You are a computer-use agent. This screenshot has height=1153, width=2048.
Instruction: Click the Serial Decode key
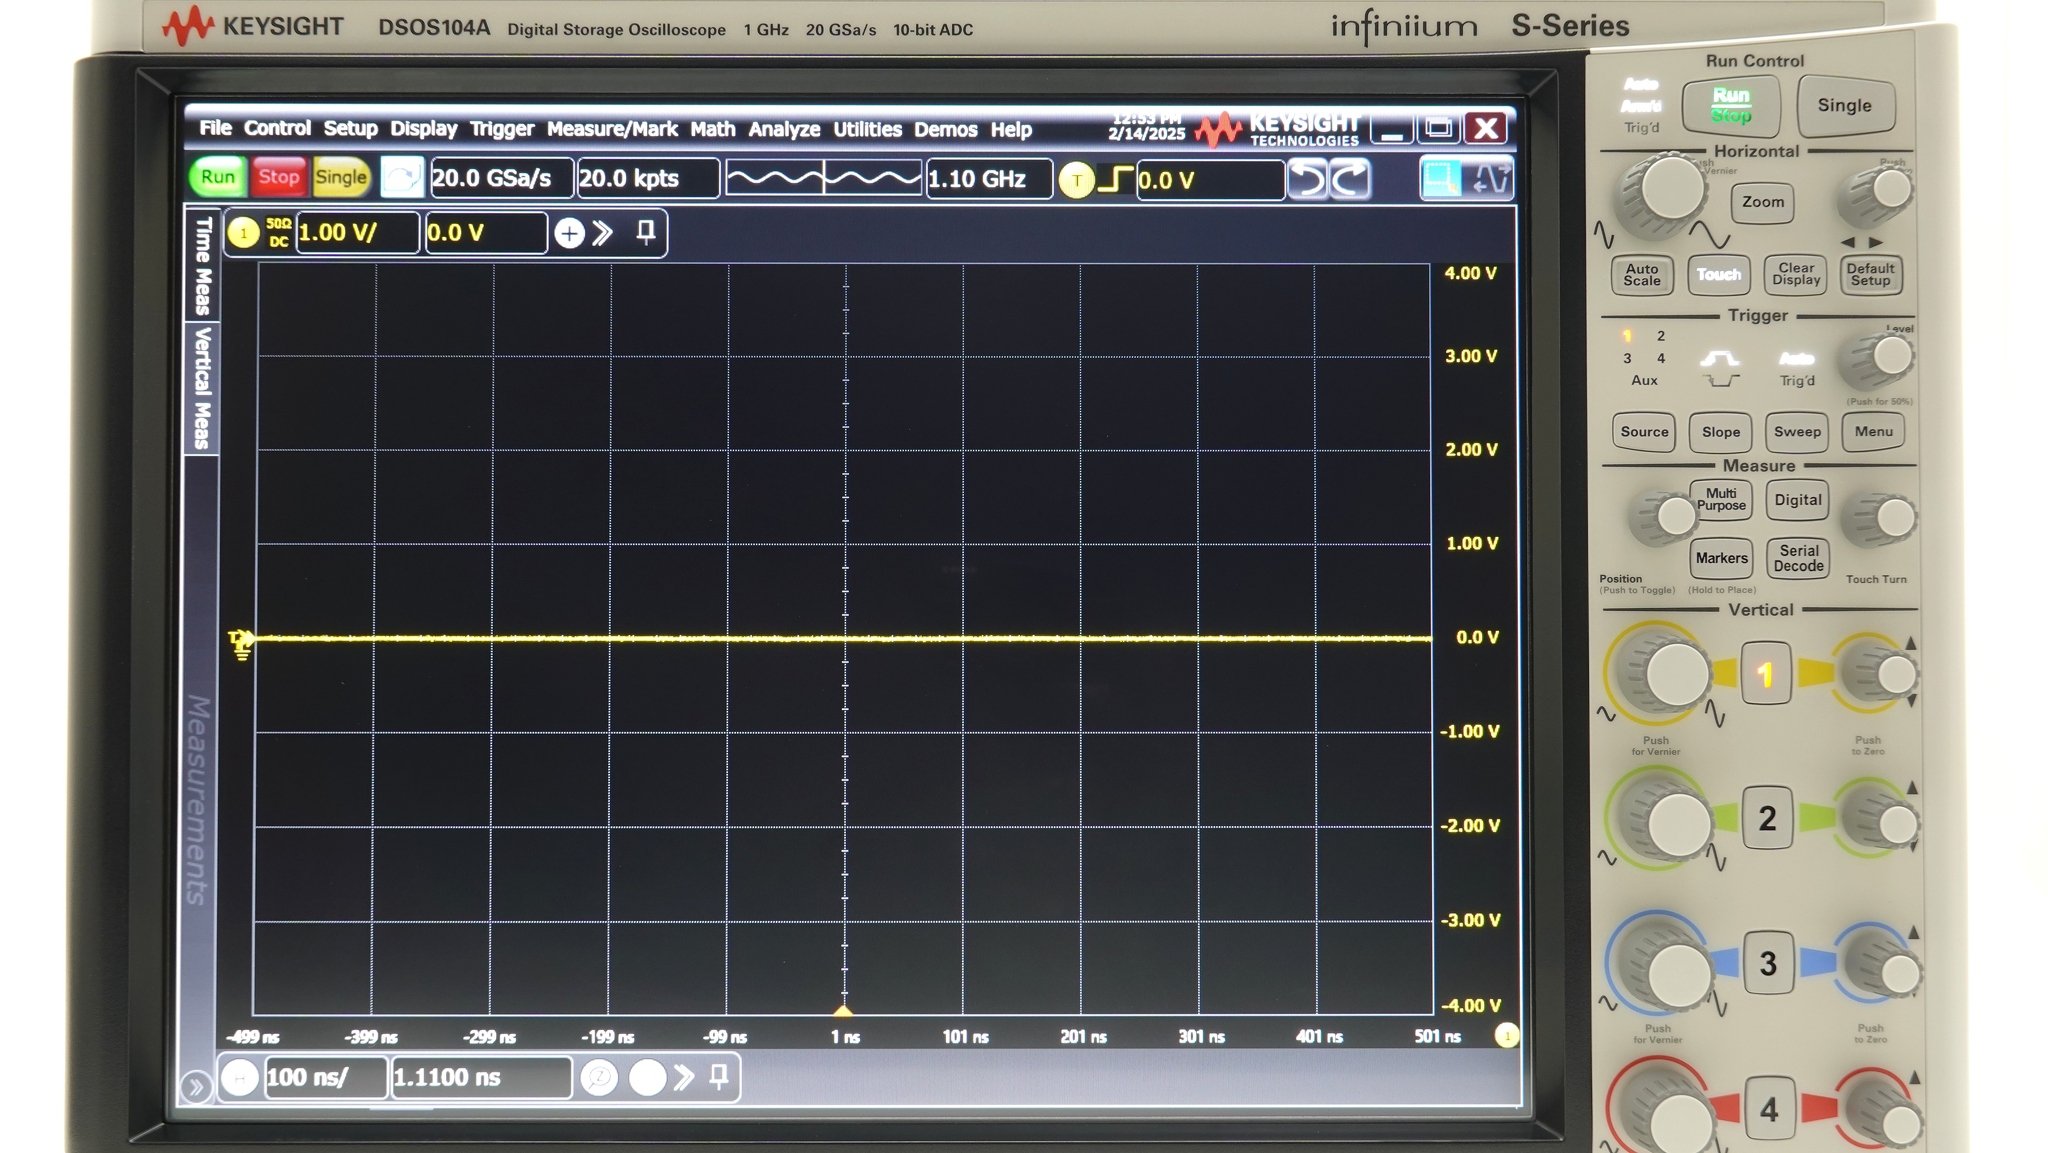click(1798, 558)
